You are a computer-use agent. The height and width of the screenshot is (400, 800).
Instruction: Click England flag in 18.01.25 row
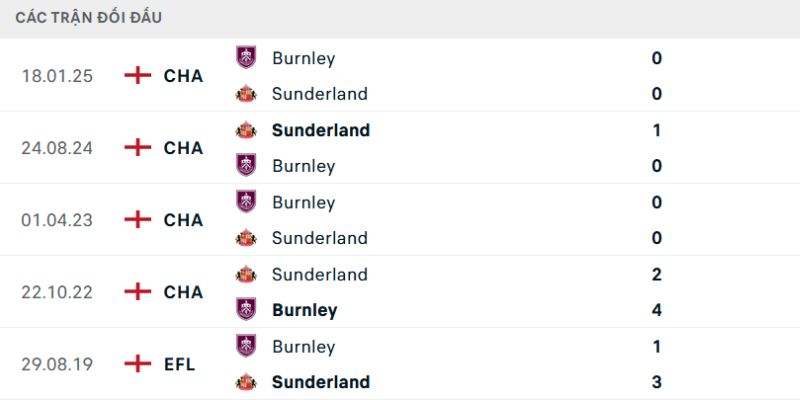point(137,76)
